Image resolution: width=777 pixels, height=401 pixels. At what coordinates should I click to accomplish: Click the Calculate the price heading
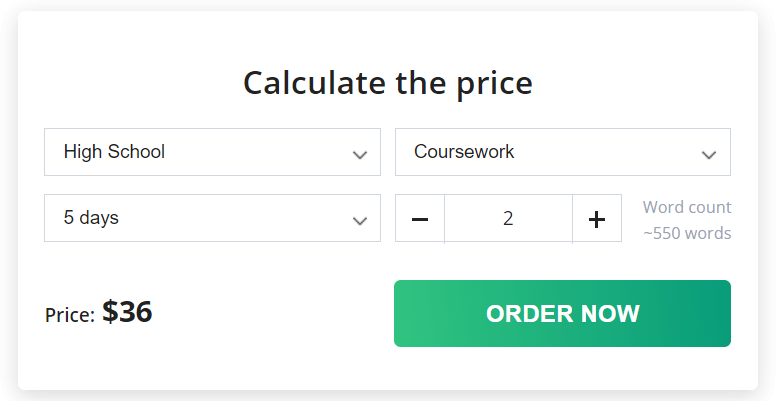pos(388,83)
